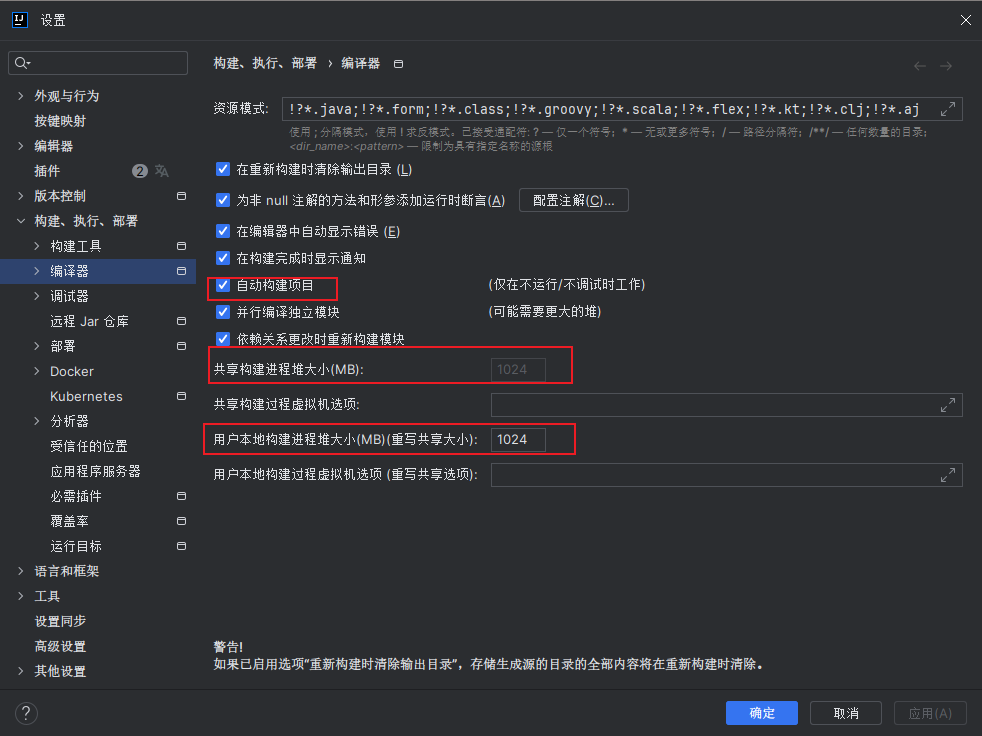982x736 pixels.
Task: Click the 取消 button
Action: [x=846, y=713]
